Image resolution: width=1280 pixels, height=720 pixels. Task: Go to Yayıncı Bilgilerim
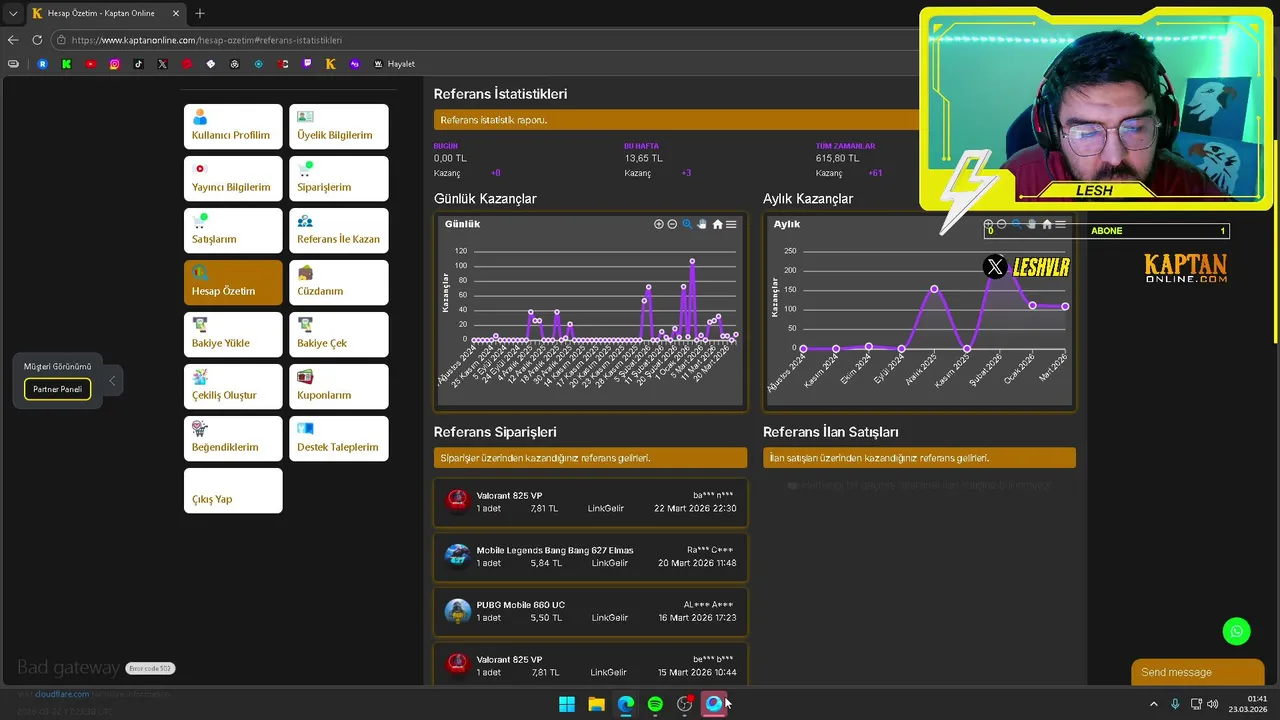(233, 178)
